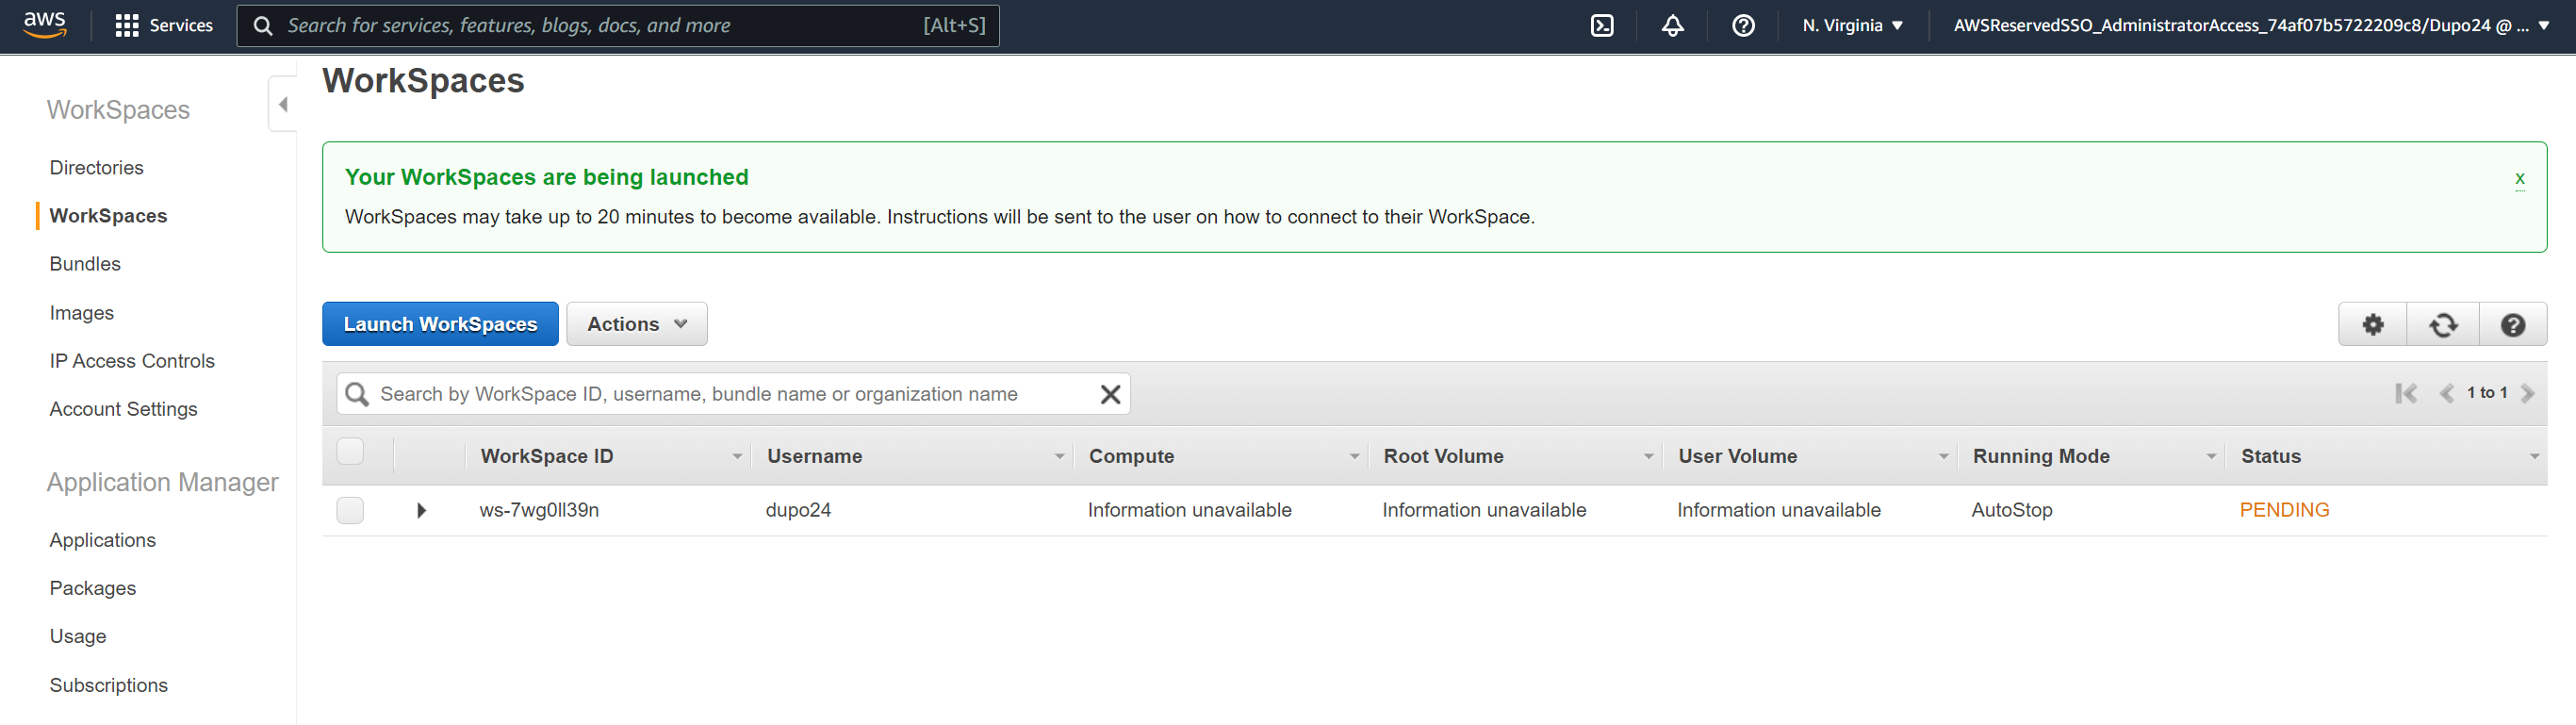Image resolution: width=2576 pixels, height=725 pixels.
Task: Click WorkSpace ID ws-7wg0ll39n cell
Action: (x=539, y=511)
